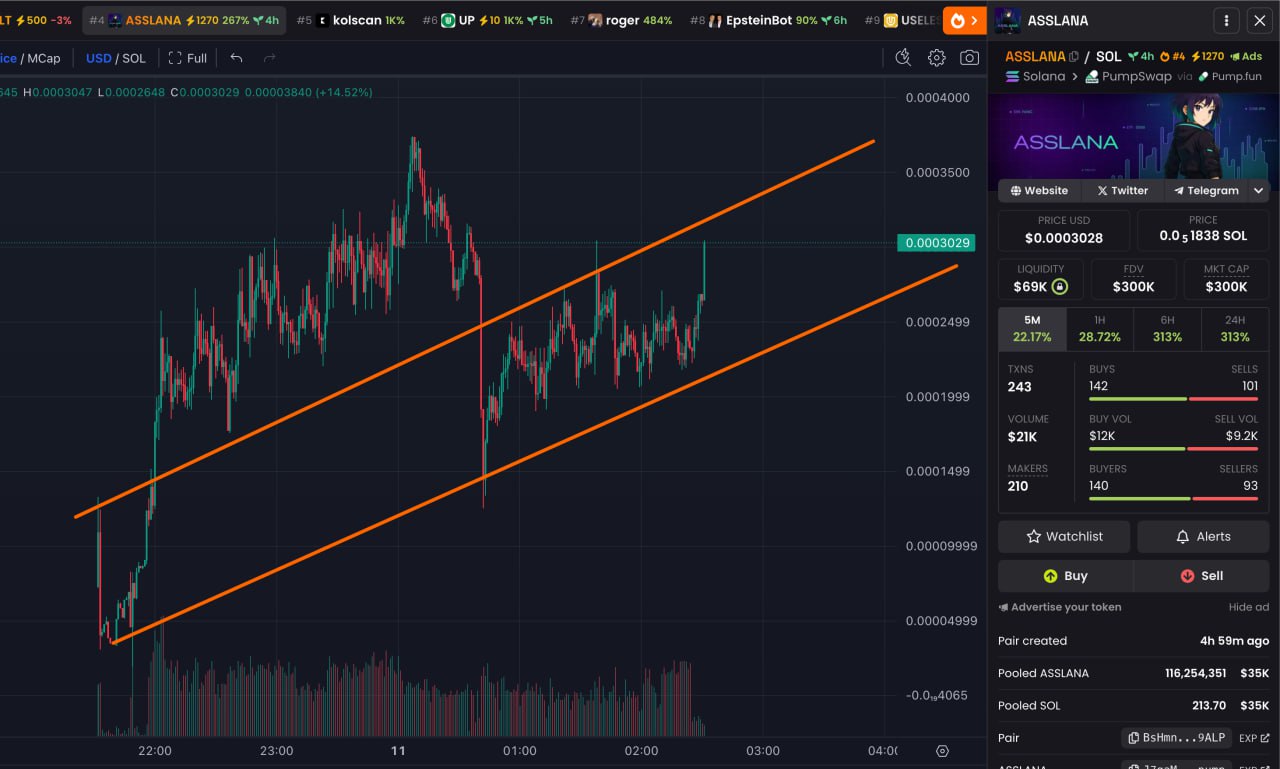The image size is (1280, 769).
Task: Switch chart to Full screen
Action: tap(188, 58)
